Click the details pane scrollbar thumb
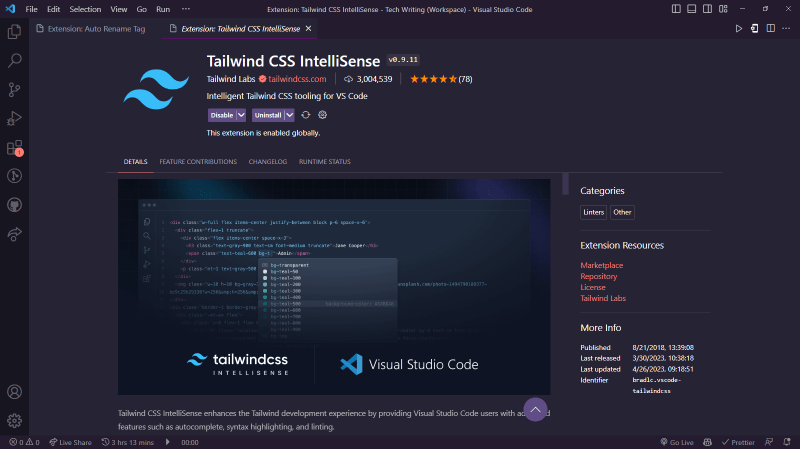This screenshot has height=449, width=800. click(x=565, y=184)
